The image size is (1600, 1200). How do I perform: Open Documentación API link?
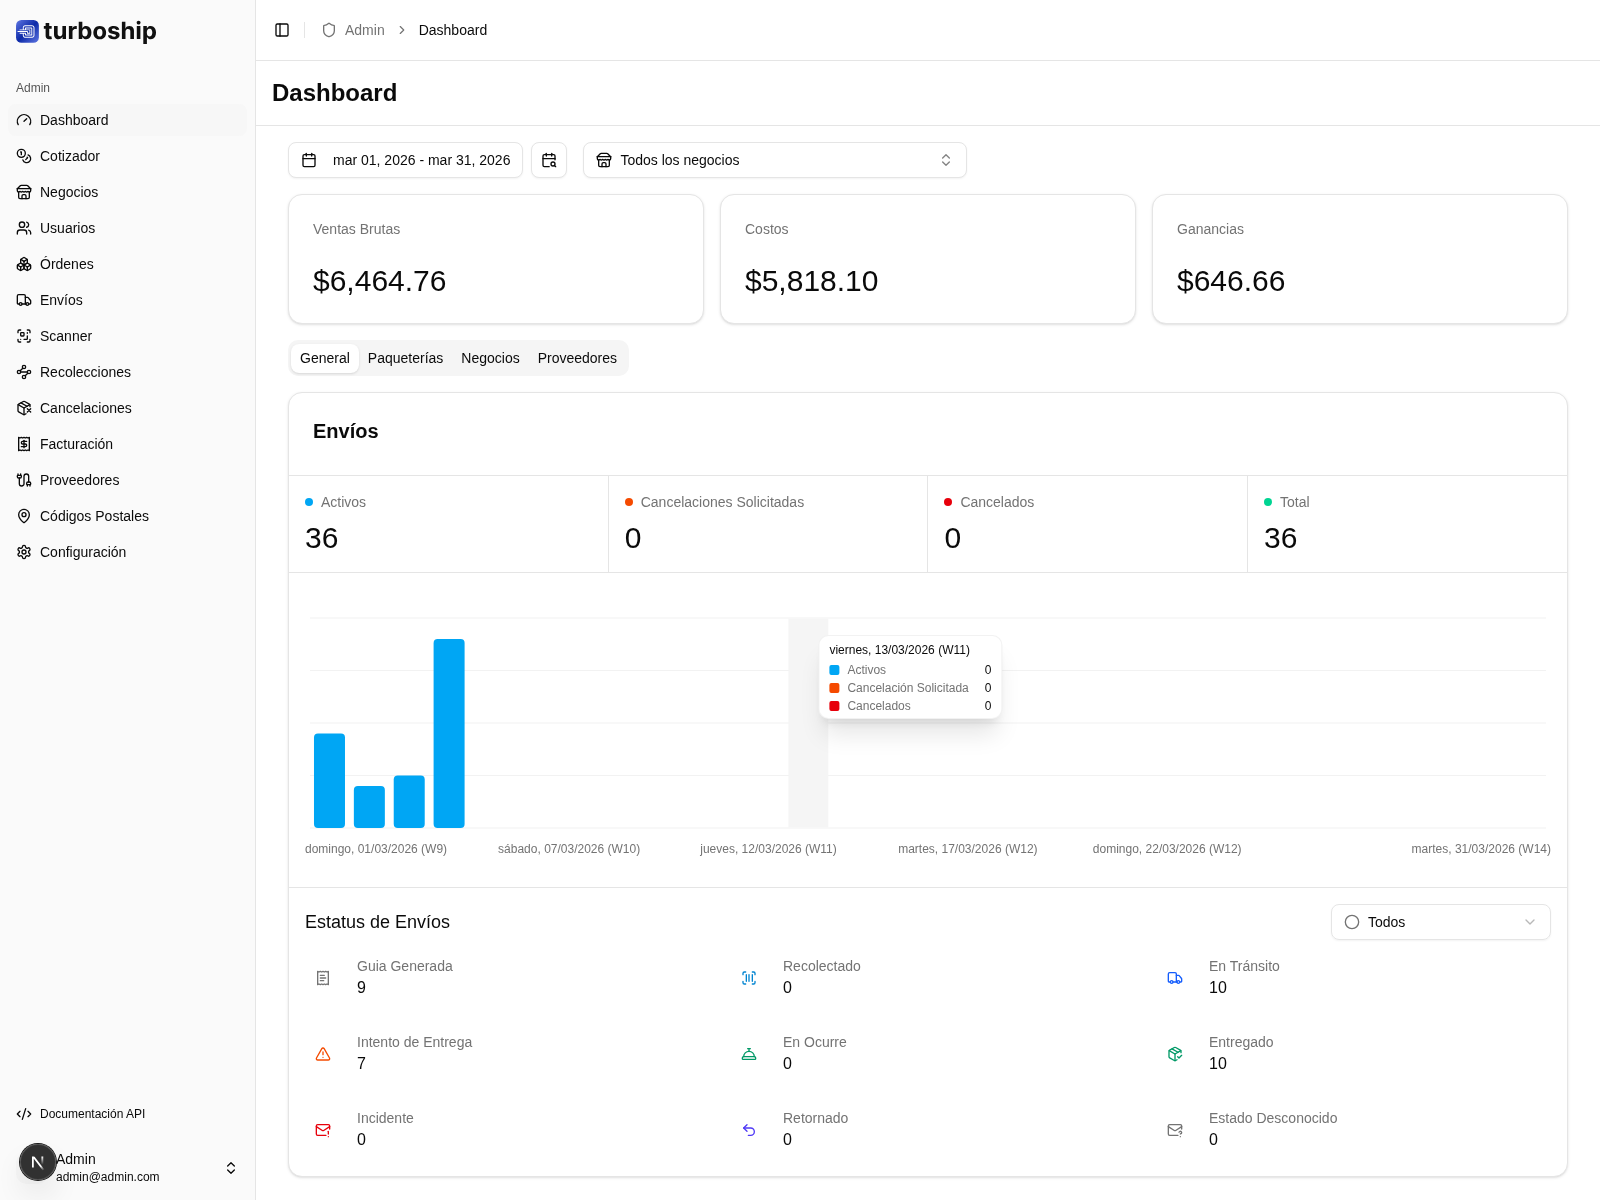[x=92, y=1114]
